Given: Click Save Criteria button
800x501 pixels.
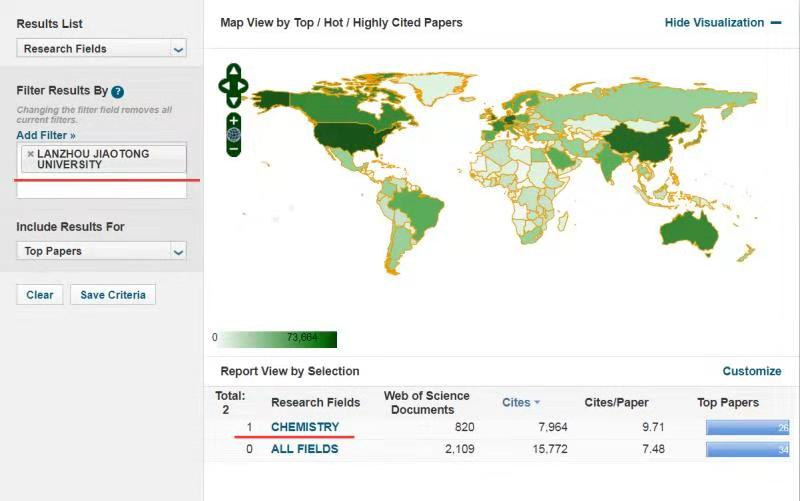Looking at the screenshot, I should point(112,295).
